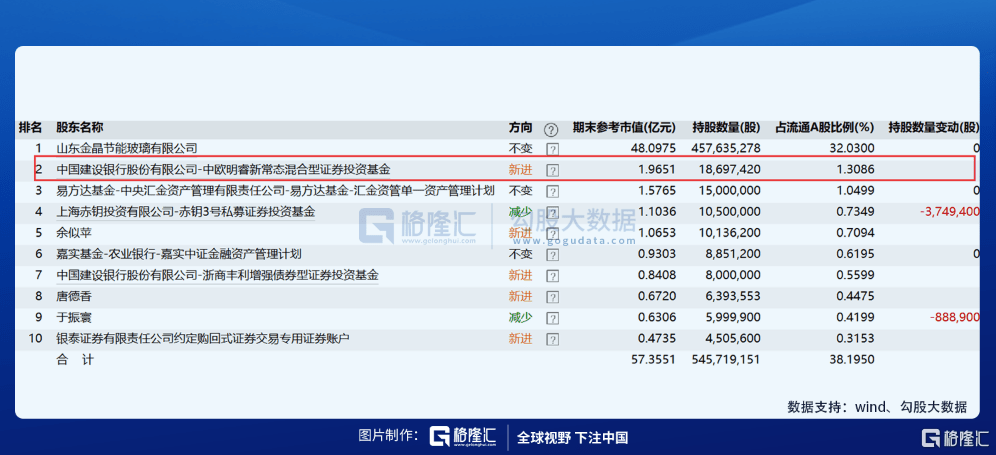Click the 占流通A股比例(%) column header

(x=825, y=127)
